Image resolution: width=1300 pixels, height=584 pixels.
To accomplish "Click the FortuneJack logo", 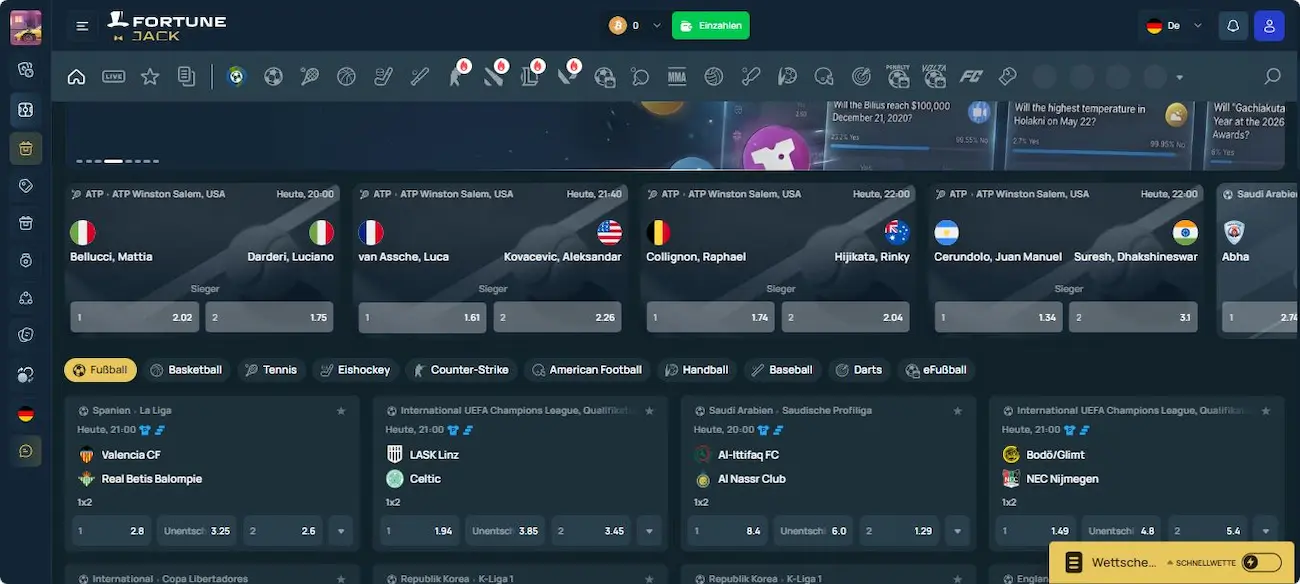I will point(167,26).
